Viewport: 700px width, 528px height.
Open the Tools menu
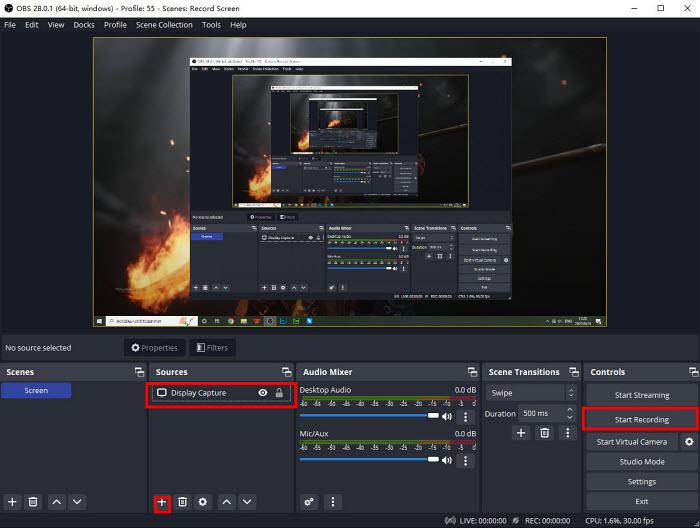coord(211,25)
